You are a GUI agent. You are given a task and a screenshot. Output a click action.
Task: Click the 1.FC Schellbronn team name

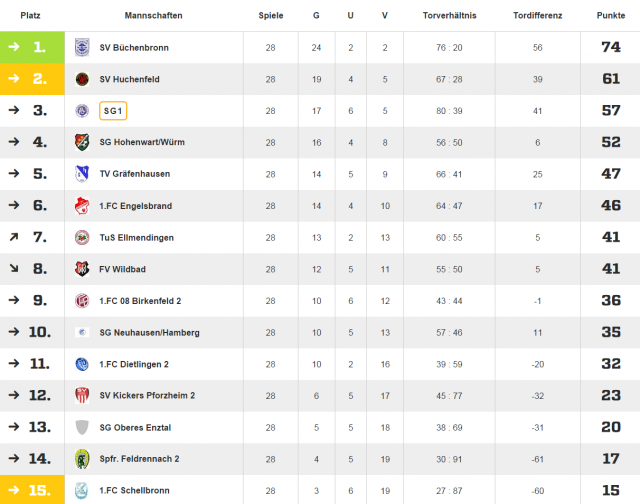click(134, 491)
